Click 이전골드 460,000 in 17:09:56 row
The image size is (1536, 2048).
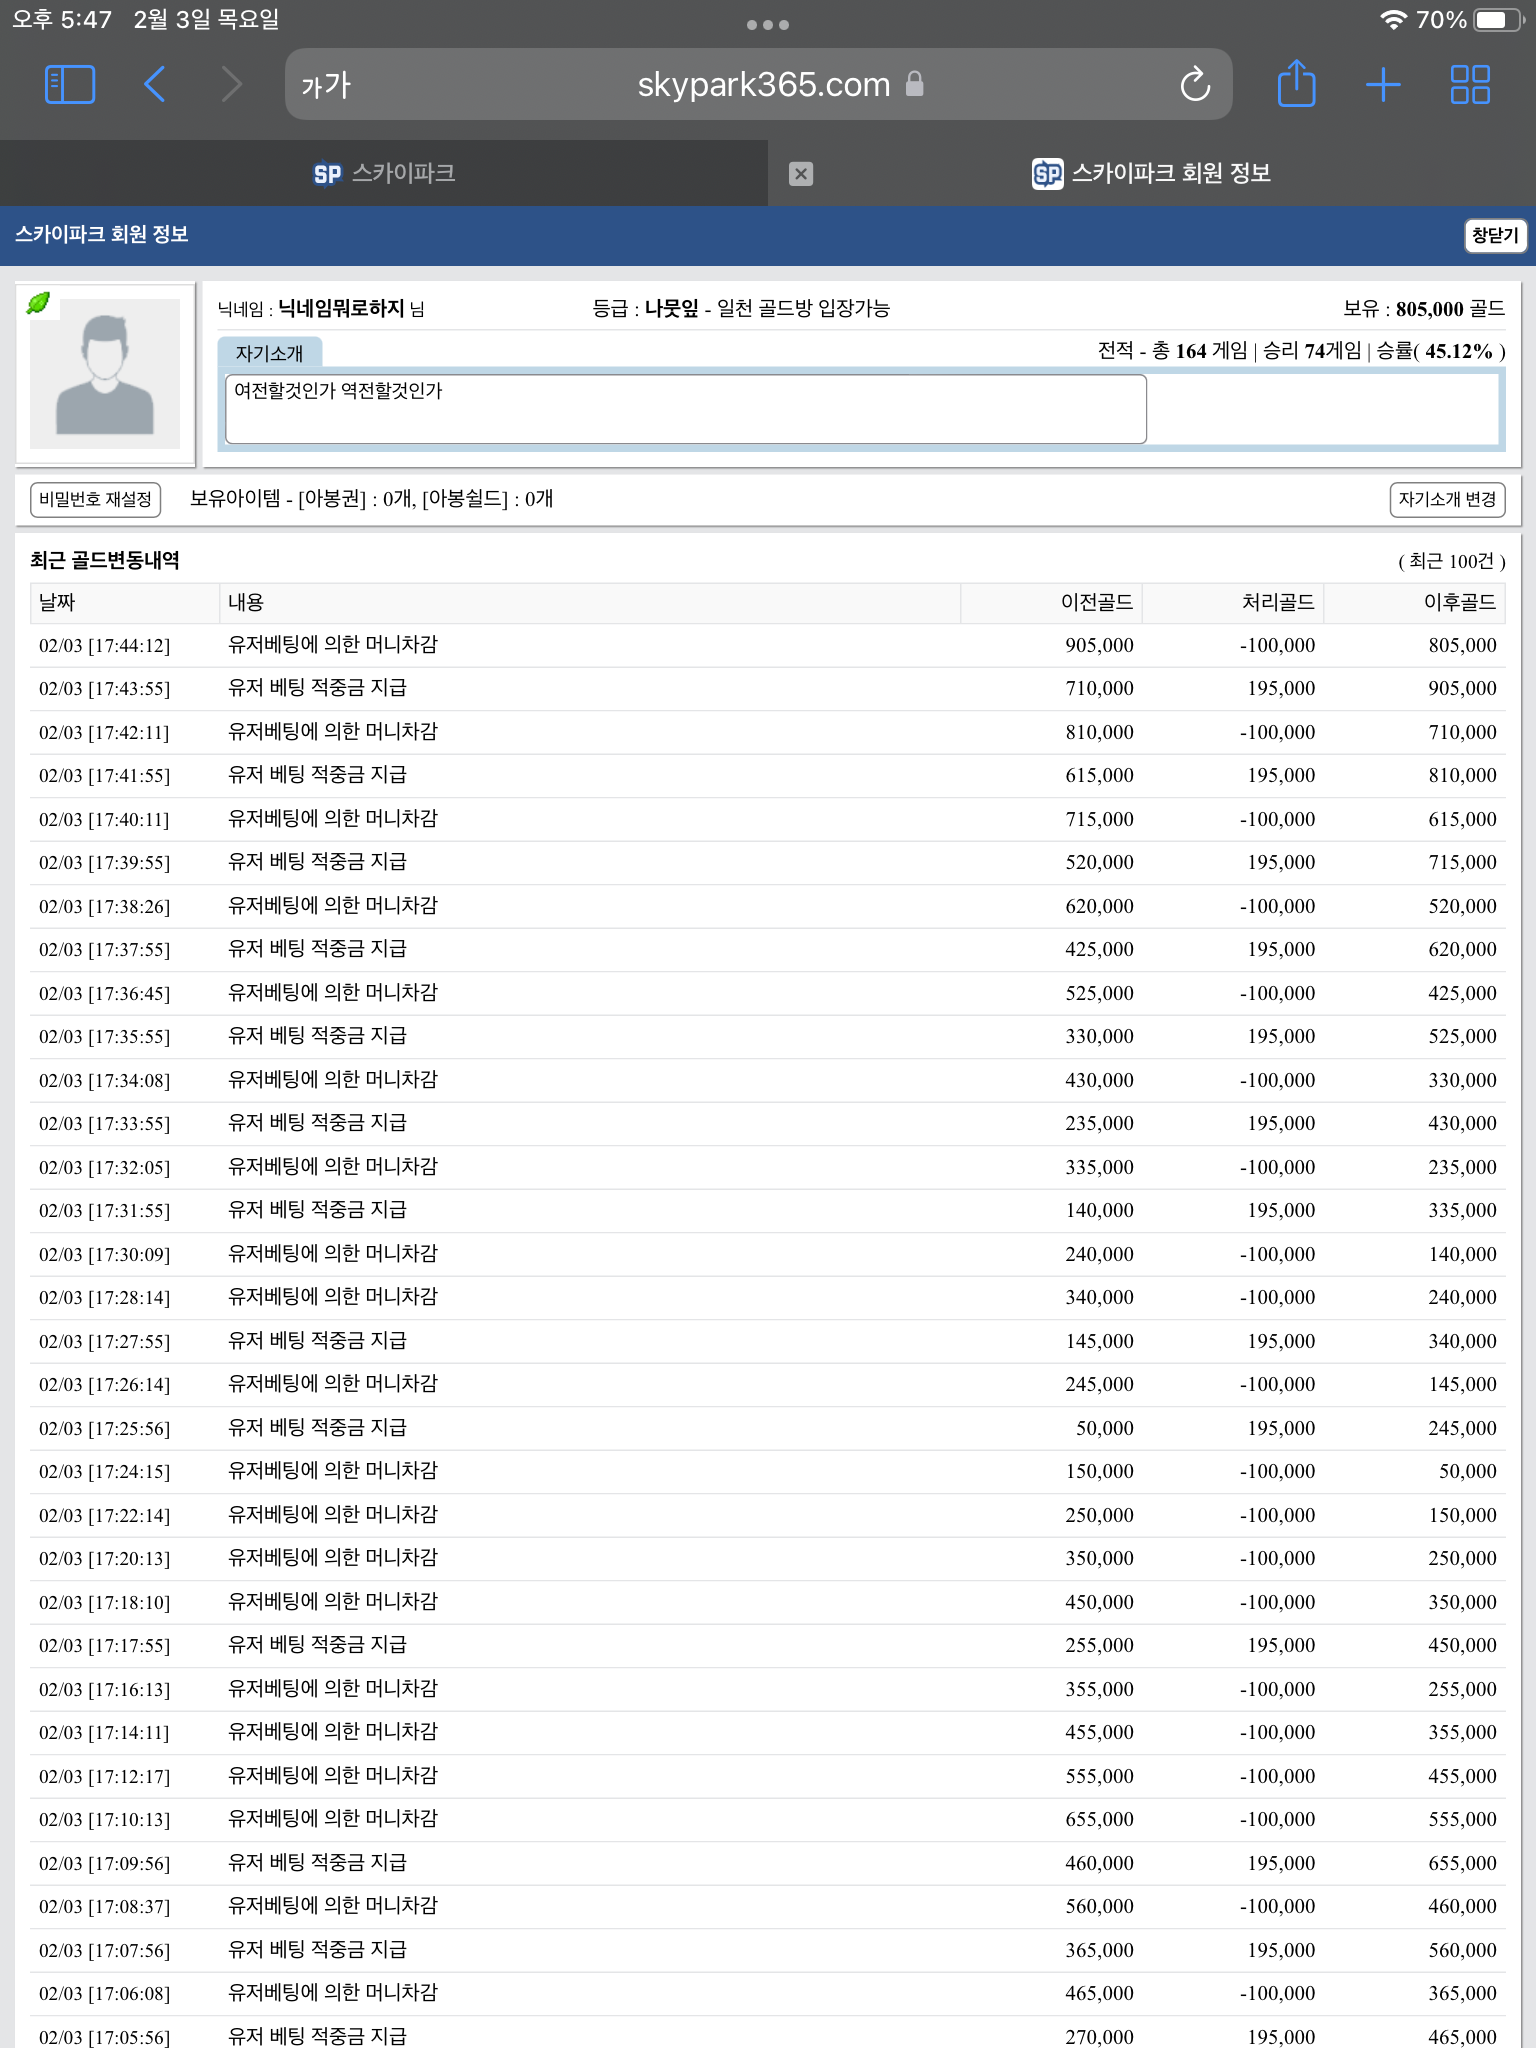click(1099, 1863)
